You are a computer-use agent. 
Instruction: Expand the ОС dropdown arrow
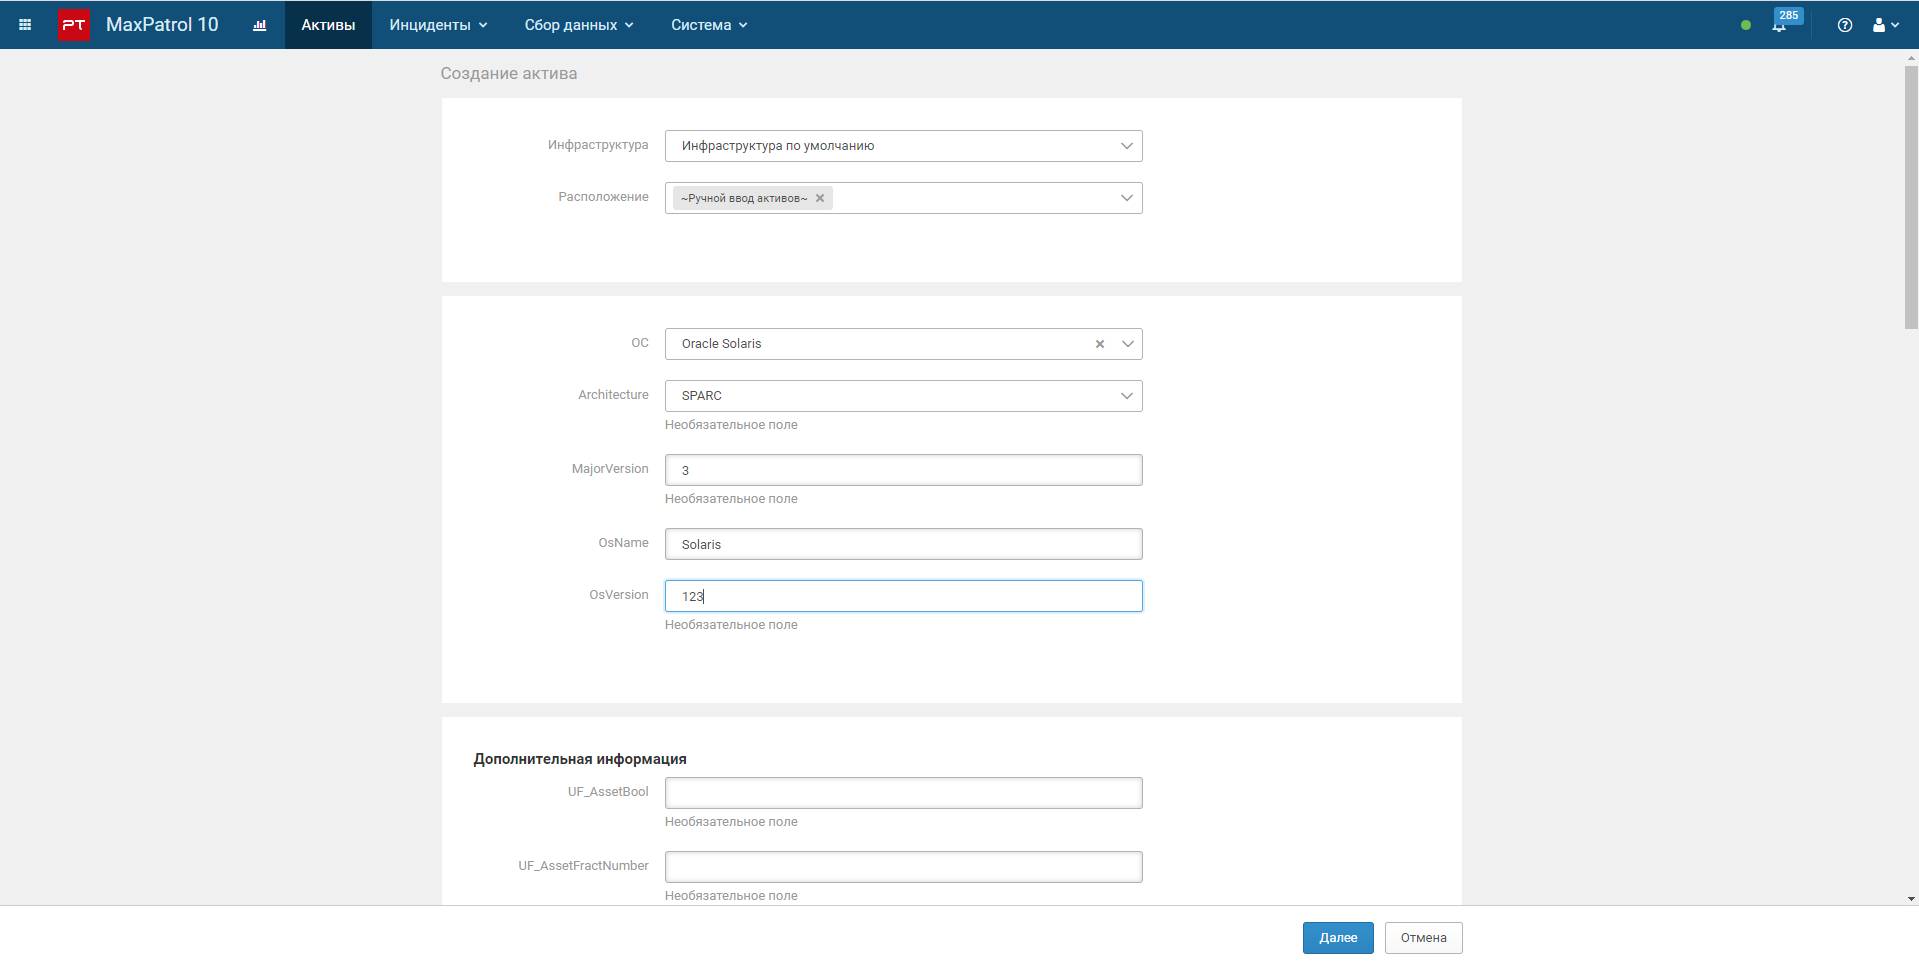click(1128, 344)
